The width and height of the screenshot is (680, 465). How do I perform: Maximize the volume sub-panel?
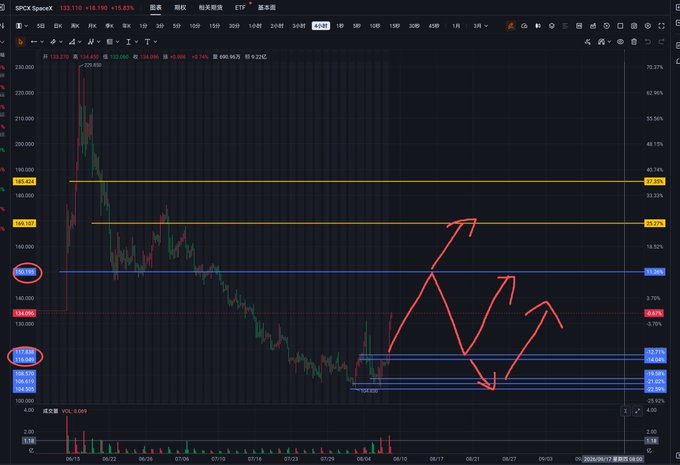(638, 411)
